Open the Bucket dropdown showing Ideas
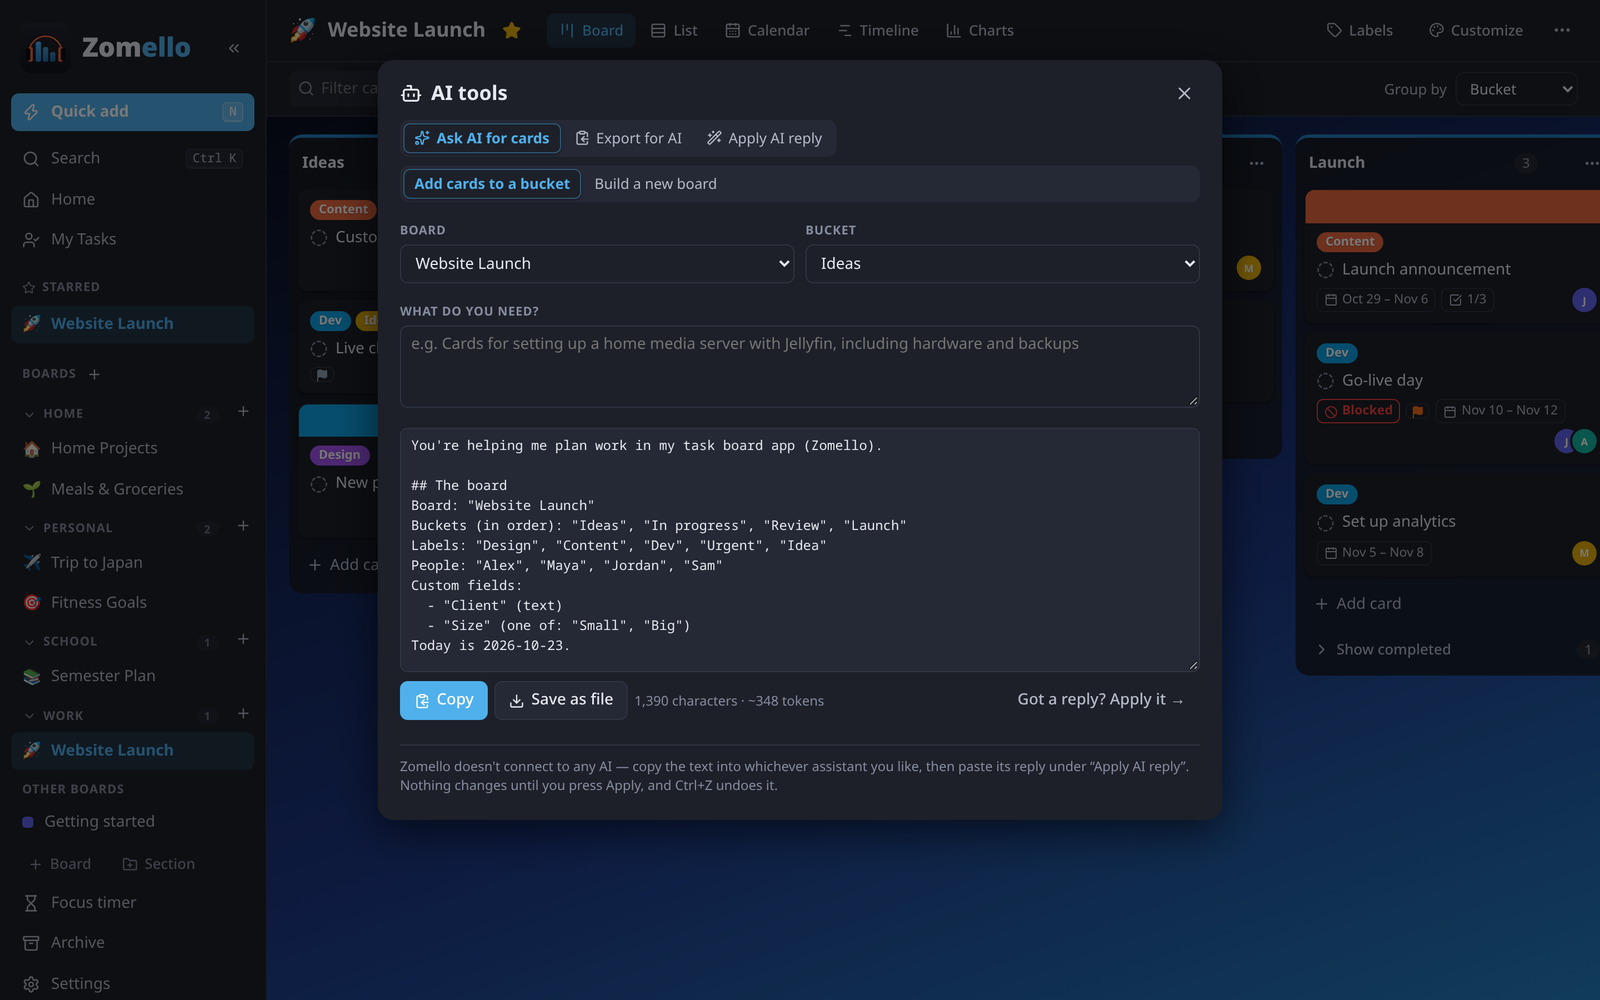 tap(1002, 264)
